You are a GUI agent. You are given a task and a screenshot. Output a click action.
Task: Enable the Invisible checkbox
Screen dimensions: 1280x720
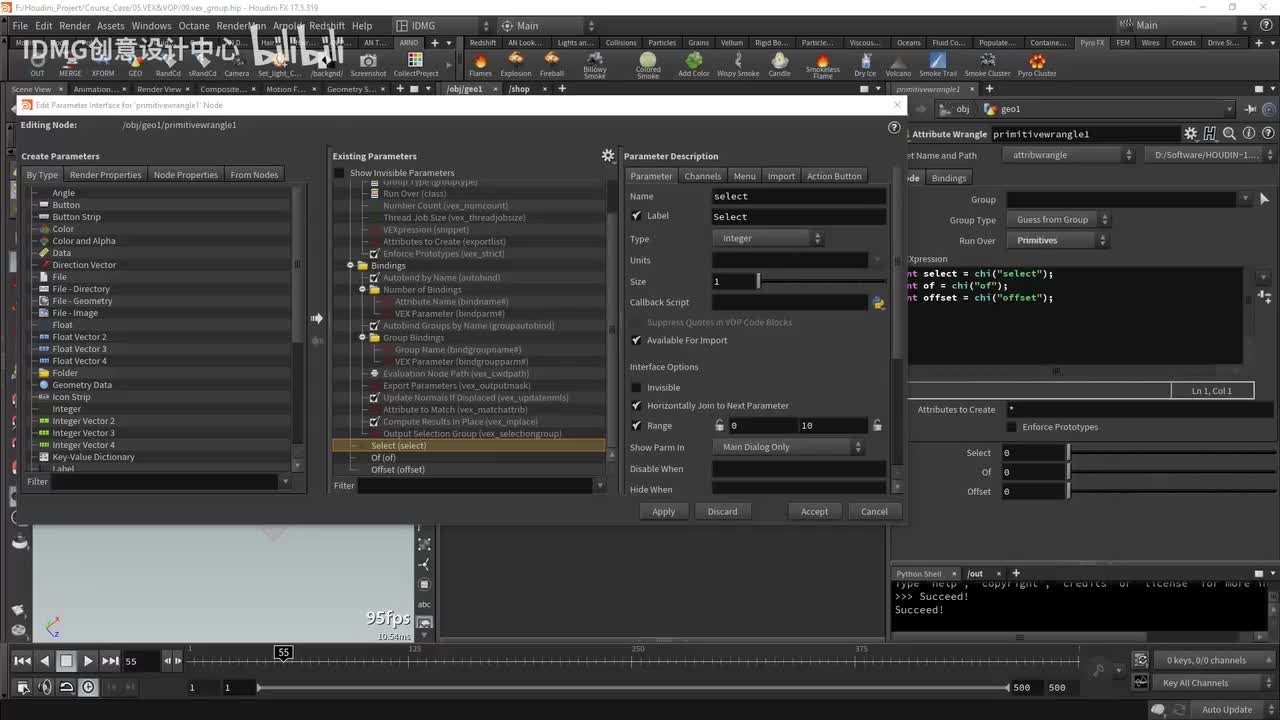click(637, 388)
